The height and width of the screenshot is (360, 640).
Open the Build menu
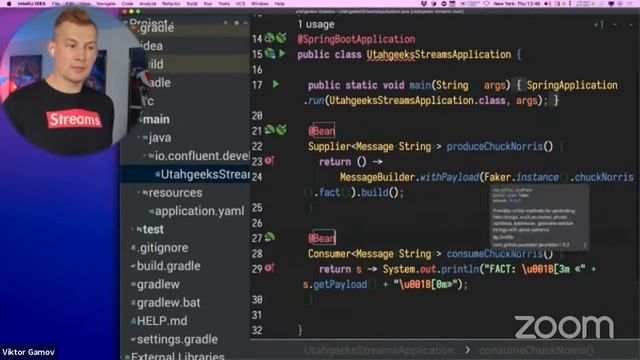click(x=192, y=4)
